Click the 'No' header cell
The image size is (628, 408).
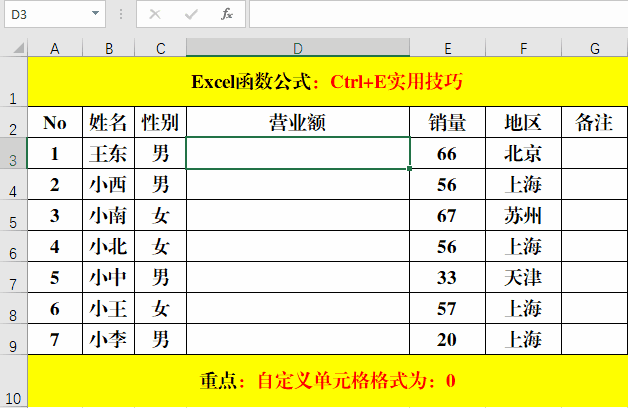[x=55, y=122]
